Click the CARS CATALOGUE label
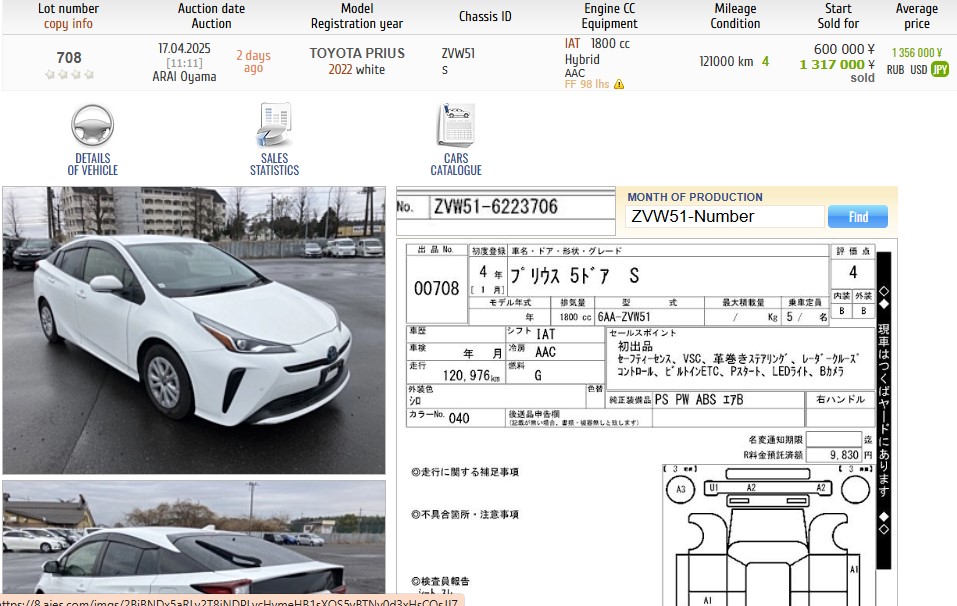Screen dimensions: 957x606 456,164
